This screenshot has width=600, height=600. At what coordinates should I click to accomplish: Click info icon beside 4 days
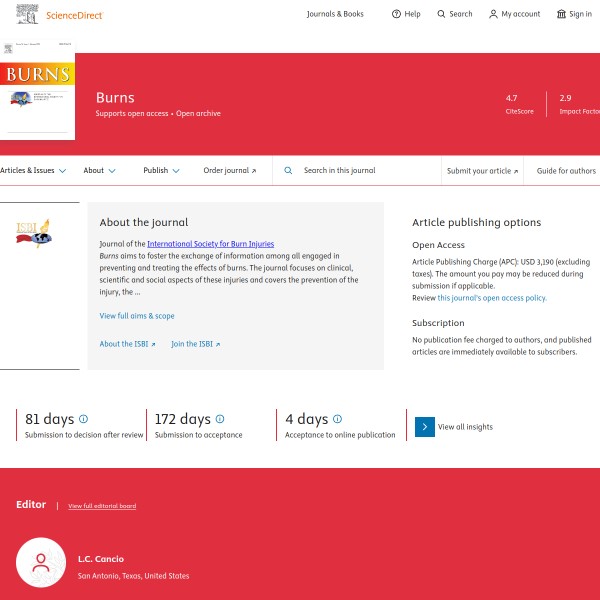coord(337,419)
